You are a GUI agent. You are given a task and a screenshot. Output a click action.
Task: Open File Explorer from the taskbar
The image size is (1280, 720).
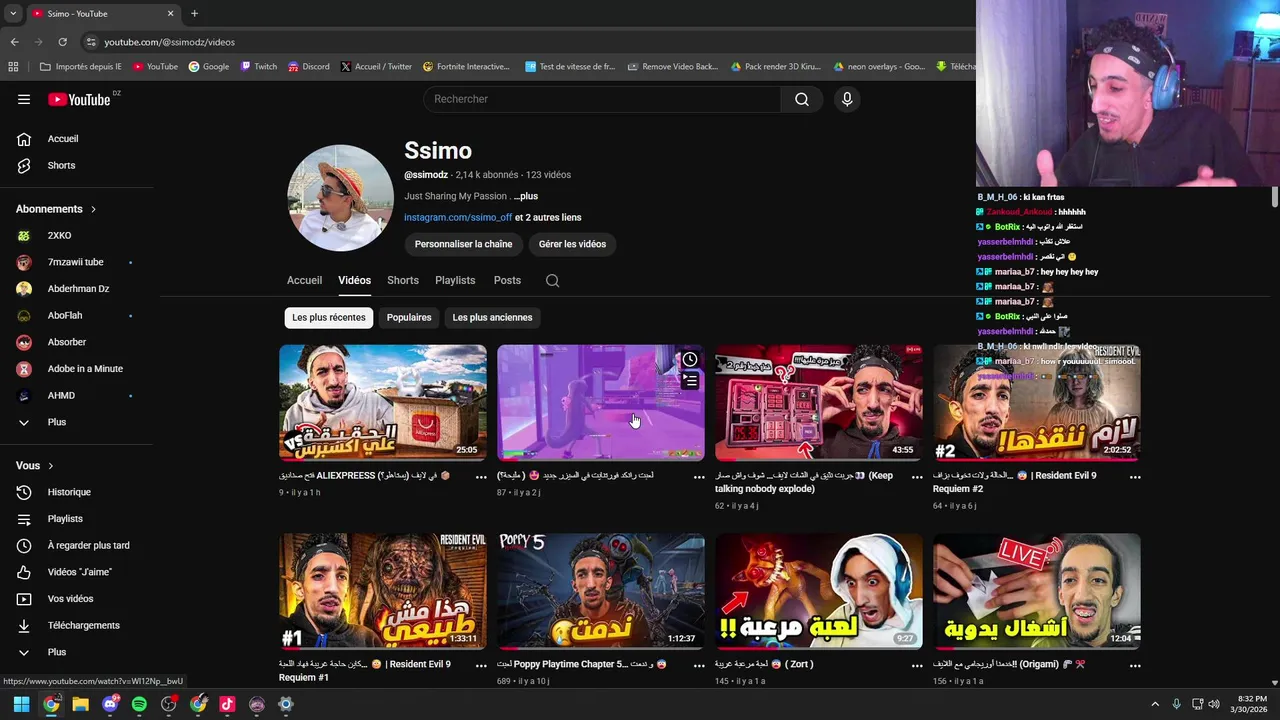click(80, 704)
